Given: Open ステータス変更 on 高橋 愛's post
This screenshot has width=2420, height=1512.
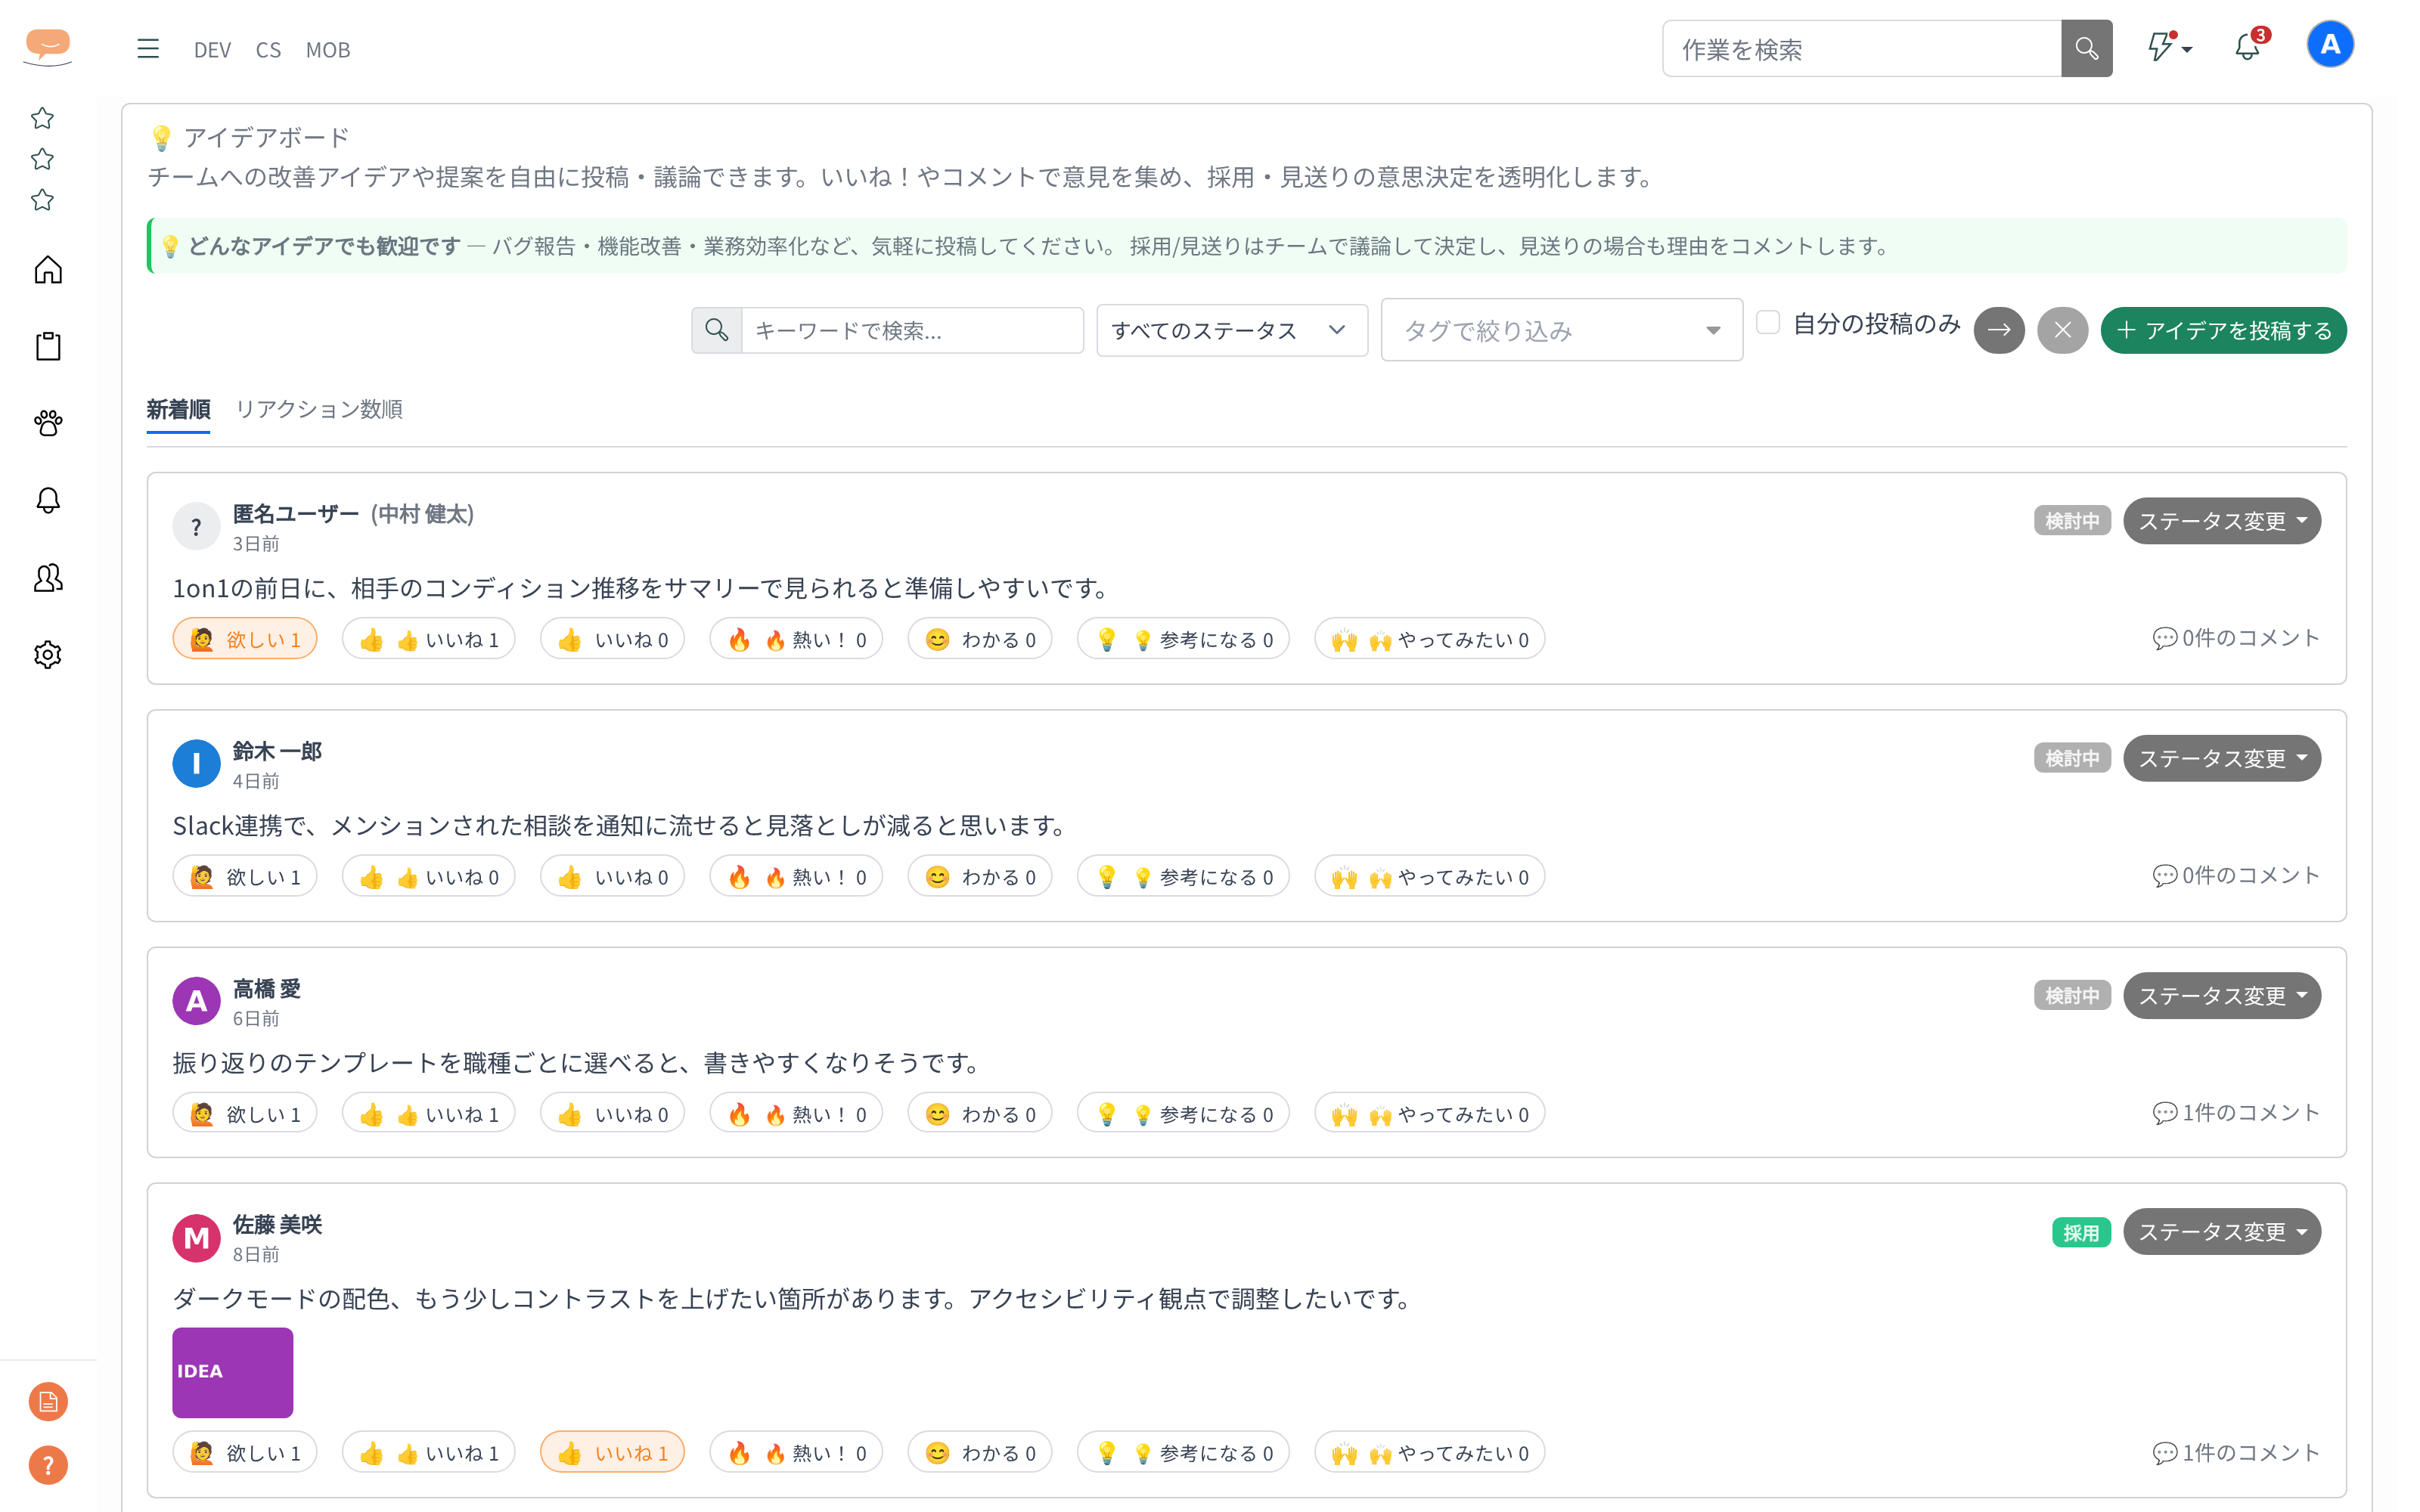Looking at the screenshot, I should [x=2222, y=996].
